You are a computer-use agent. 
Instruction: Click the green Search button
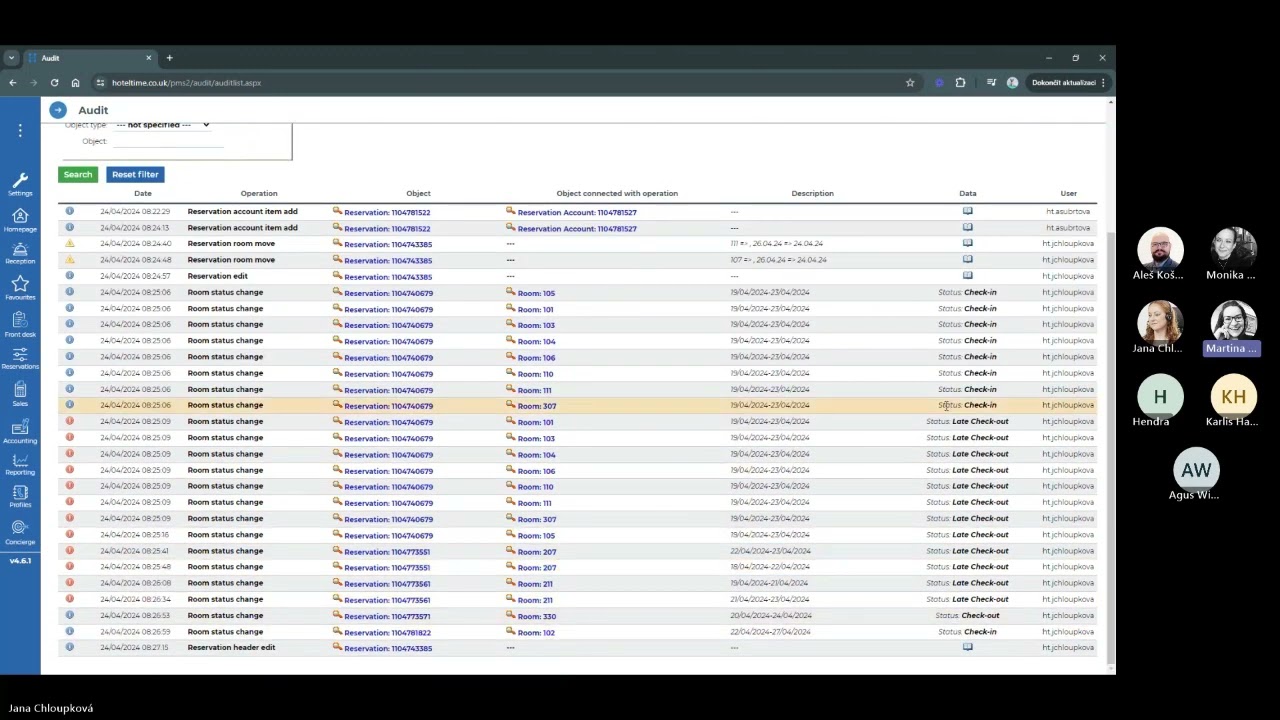78,174
